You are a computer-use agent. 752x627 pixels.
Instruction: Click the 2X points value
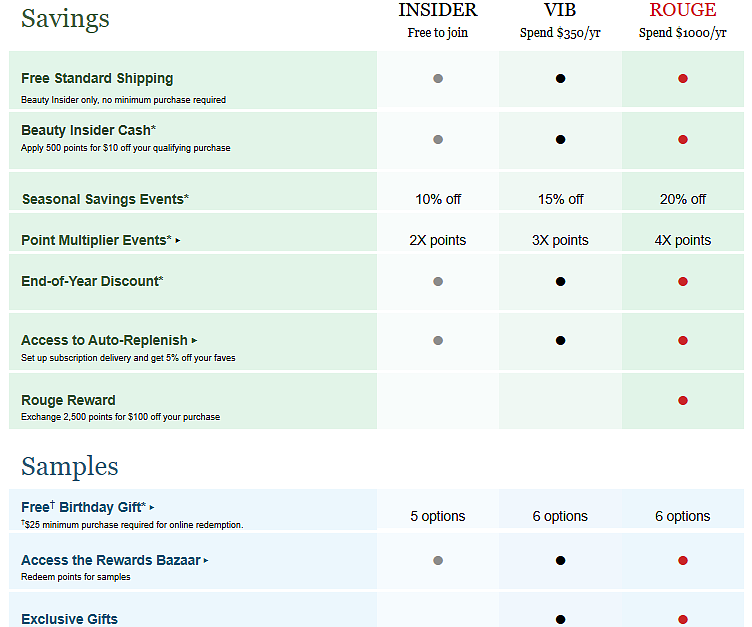pyautogui.click(x=437, y=240)
